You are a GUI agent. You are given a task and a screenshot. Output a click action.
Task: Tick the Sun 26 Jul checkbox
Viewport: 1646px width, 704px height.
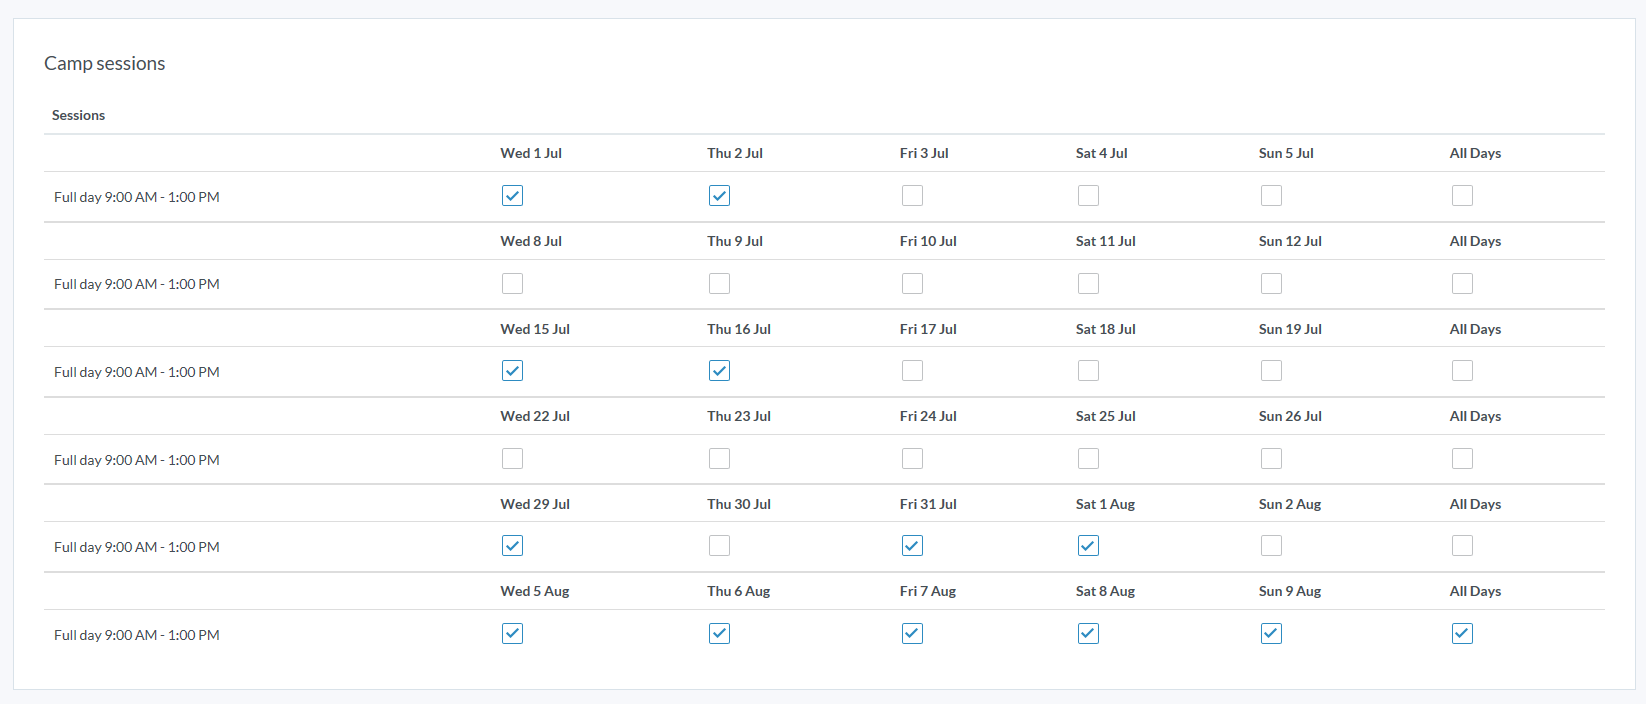(1271, 459)
